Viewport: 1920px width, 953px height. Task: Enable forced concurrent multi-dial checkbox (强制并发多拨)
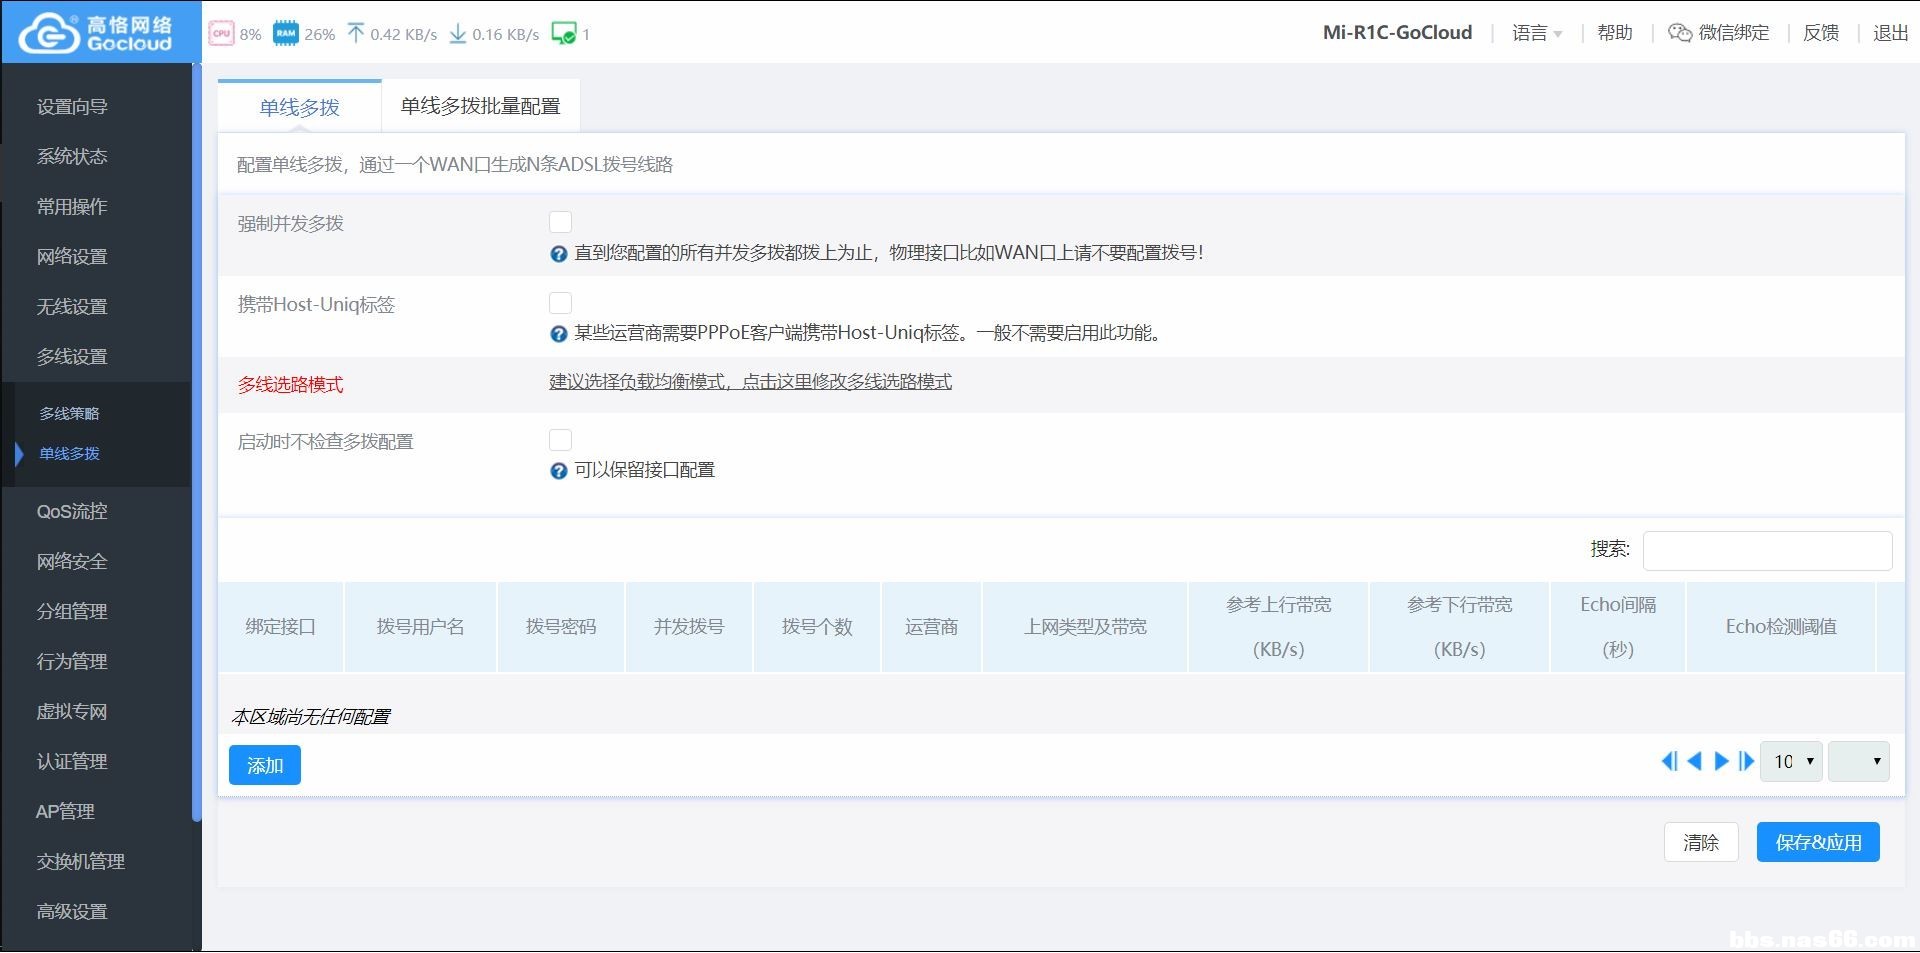click(x=560, y=222)
